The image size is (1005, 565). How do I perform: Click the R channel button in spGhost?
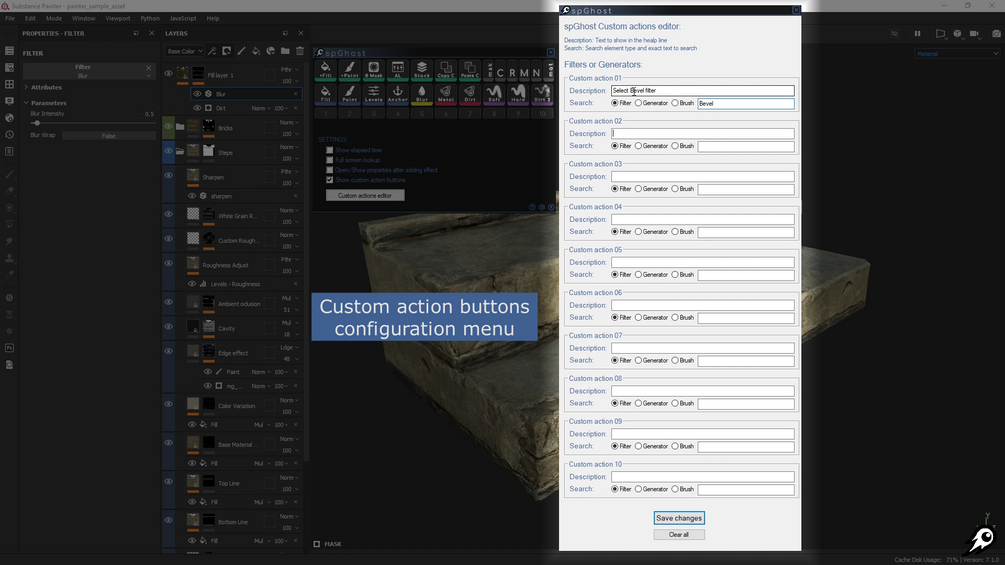(512, 73)
